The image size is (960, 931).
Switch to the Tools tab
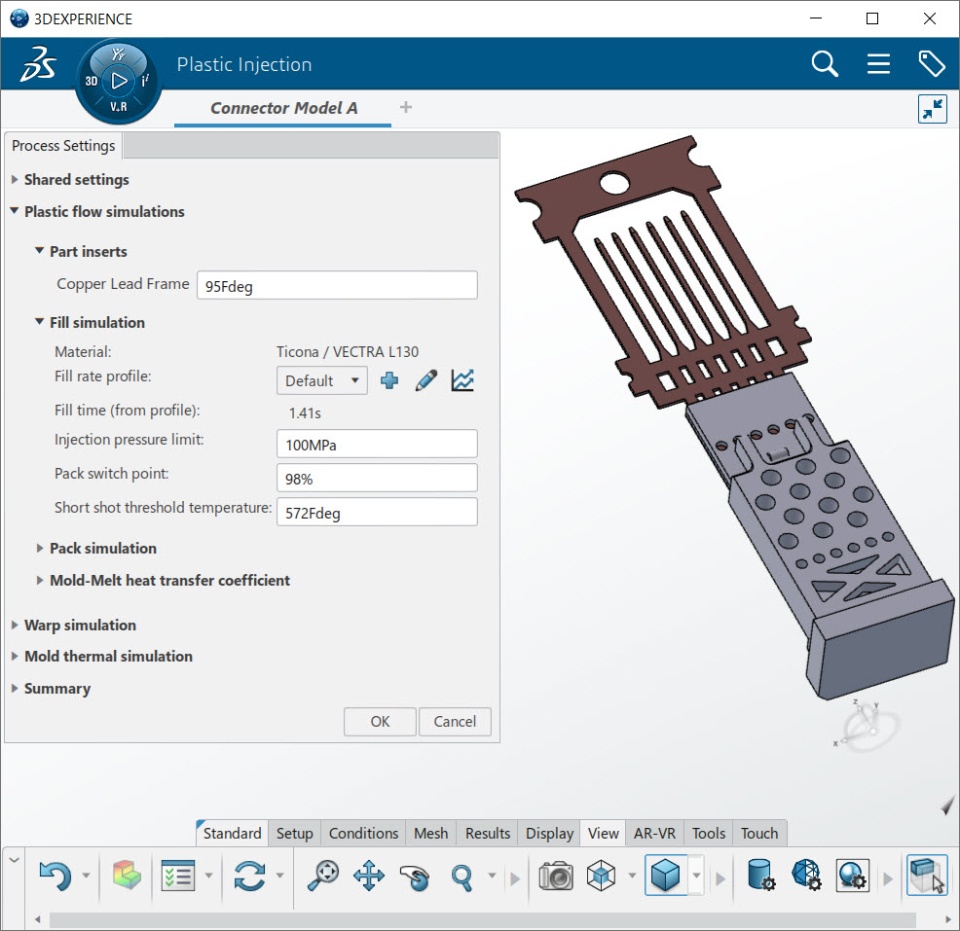tap(708, 833)
